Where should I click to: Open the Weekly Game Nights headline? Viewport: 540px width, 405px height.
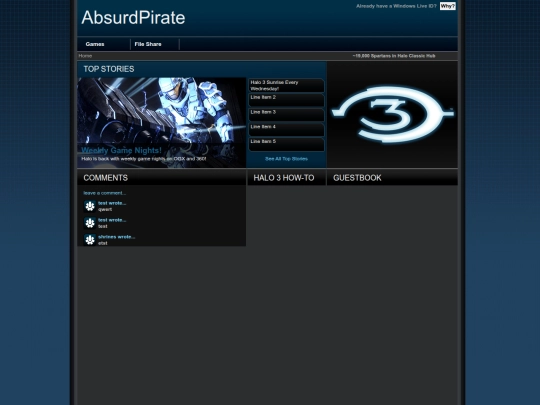(121, 150)
